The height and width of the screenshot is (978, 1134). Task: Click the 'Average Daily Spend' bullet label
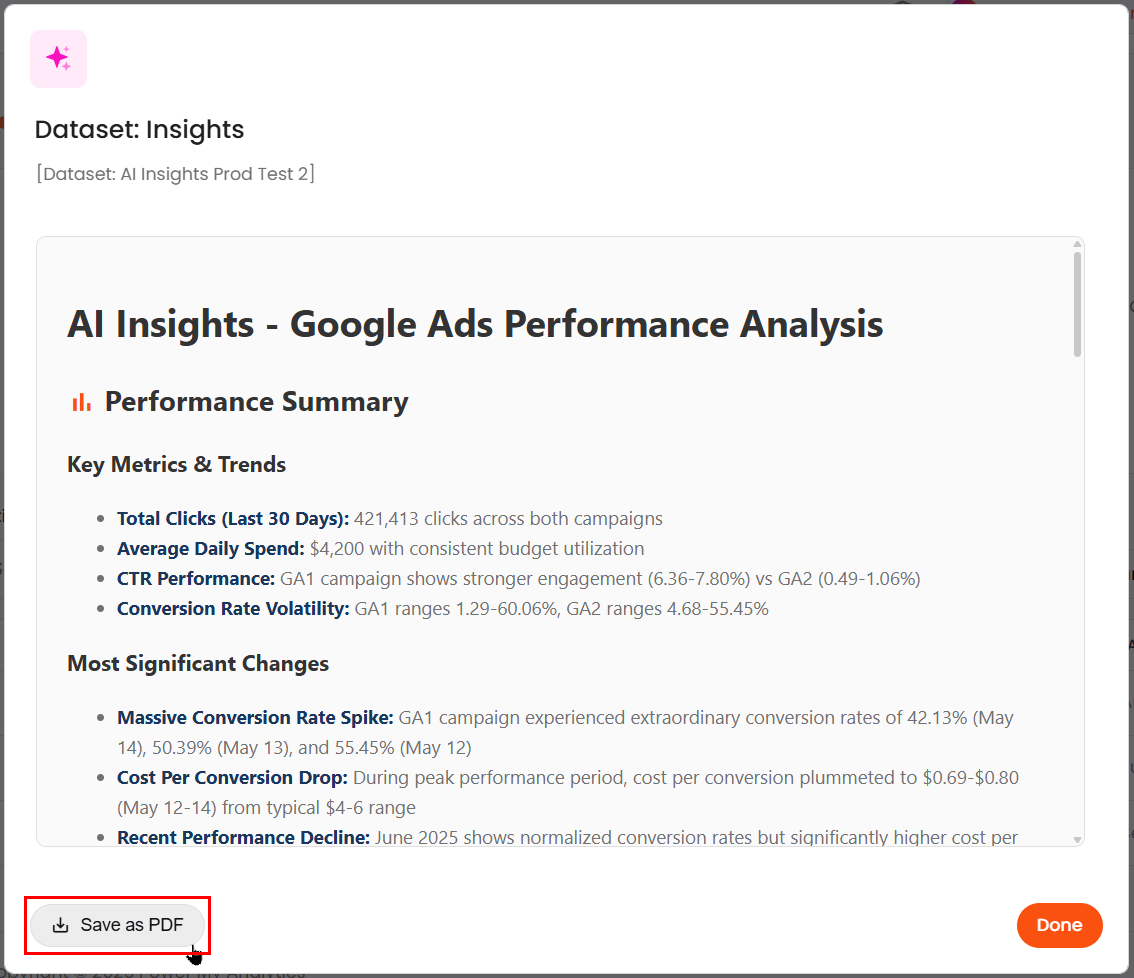tap(210, 548)
